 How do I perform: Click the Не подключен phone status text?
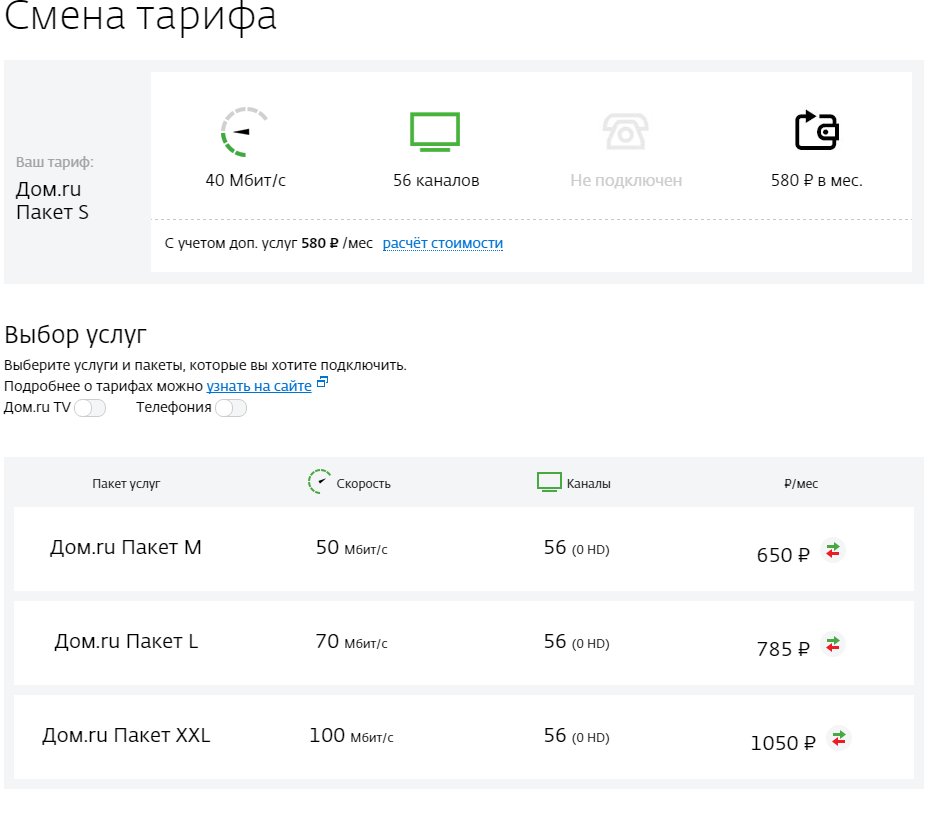626,180
